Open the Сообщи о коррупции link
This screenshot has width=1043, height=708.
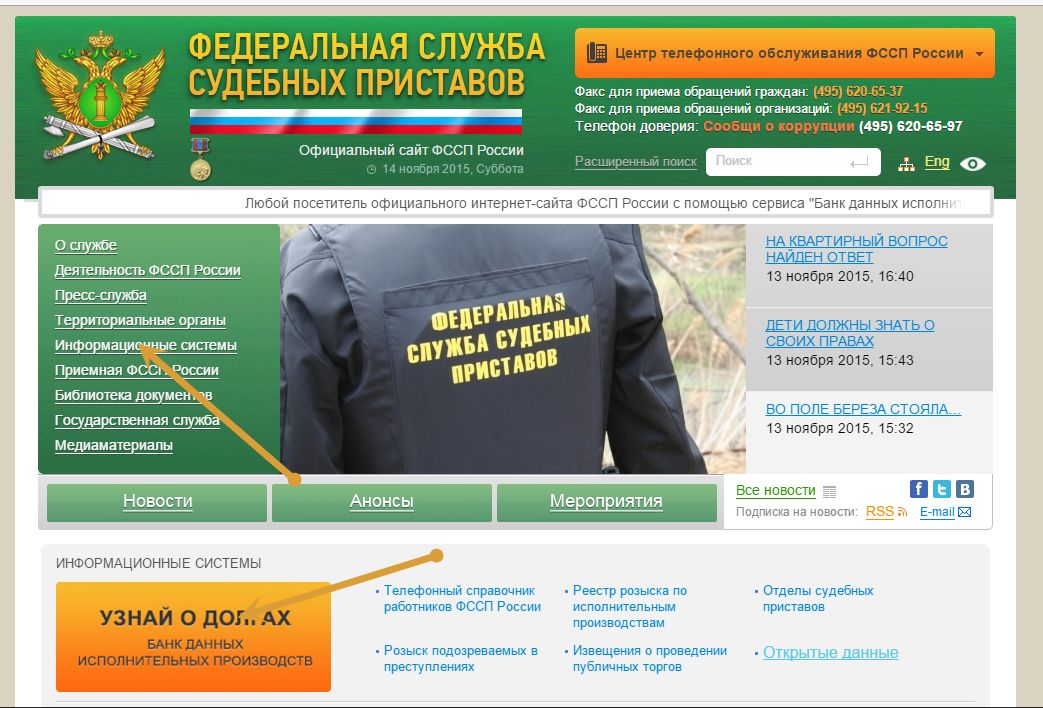click(778, 126)
